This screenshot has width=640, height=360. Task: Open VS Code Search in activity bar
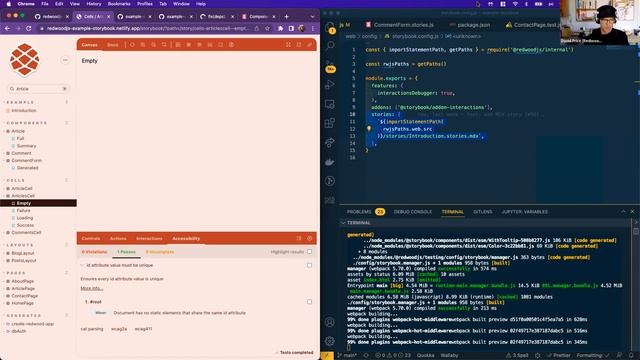click(x=330, y=45)
